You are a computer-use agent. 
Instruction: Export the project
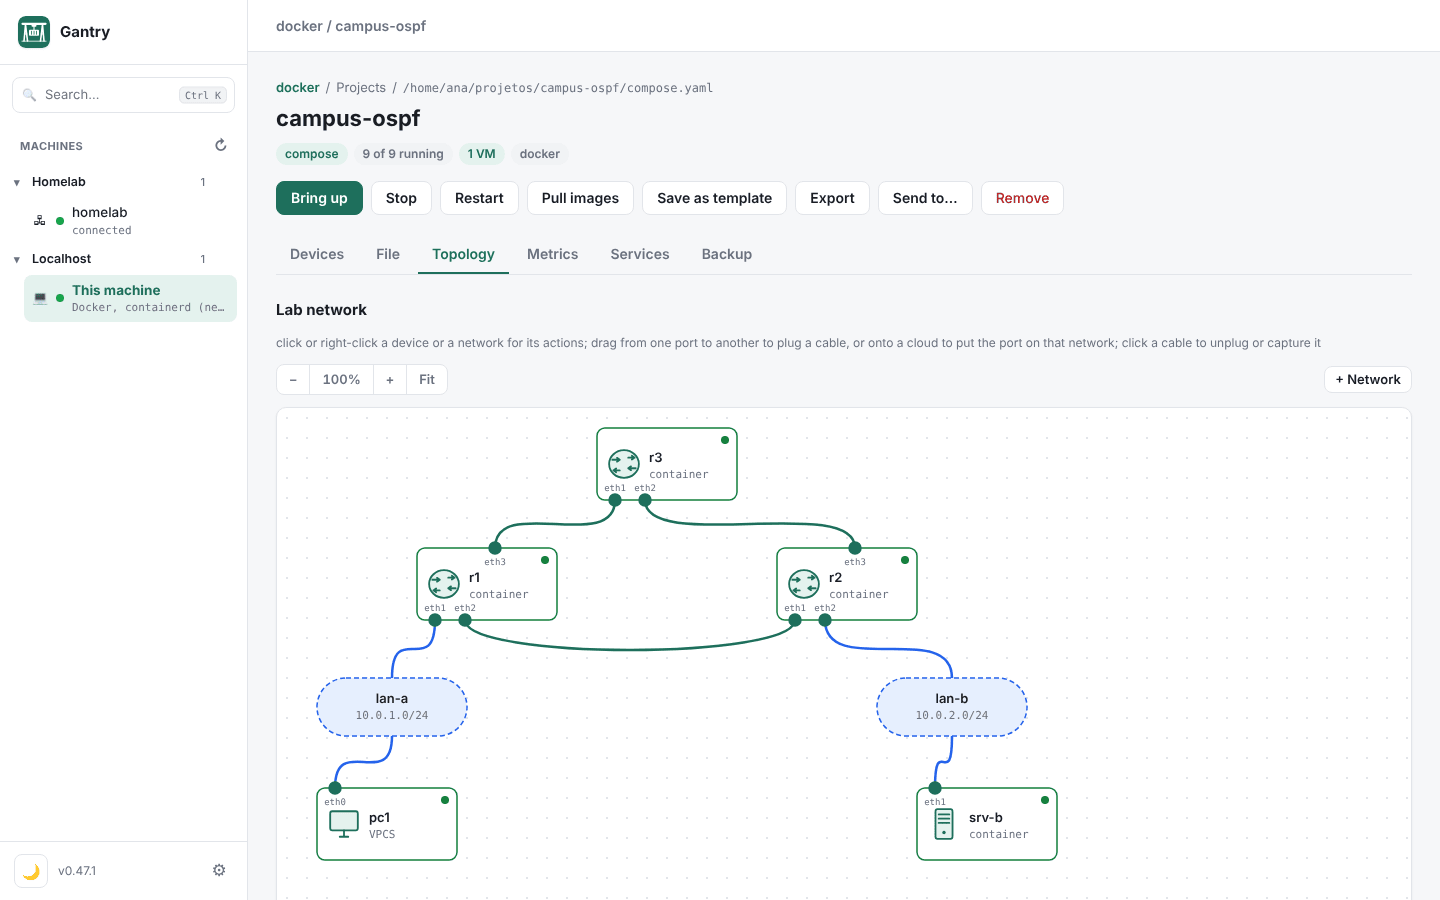(832, 198)
